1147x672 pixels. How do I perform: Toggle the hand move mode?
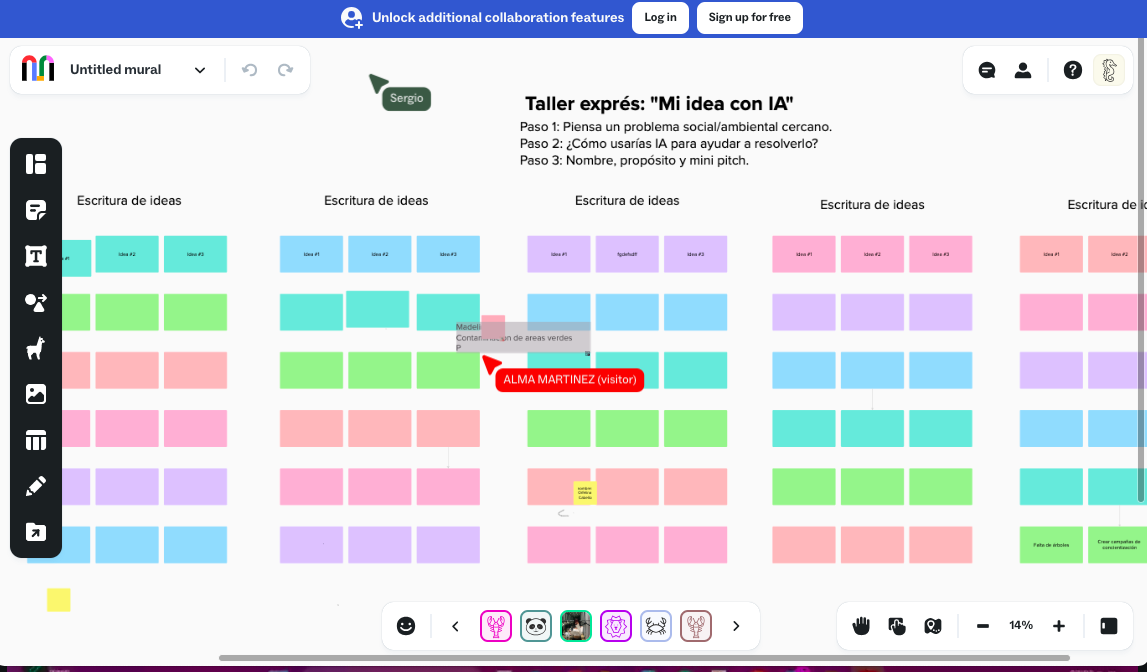(x=861, y=626)
